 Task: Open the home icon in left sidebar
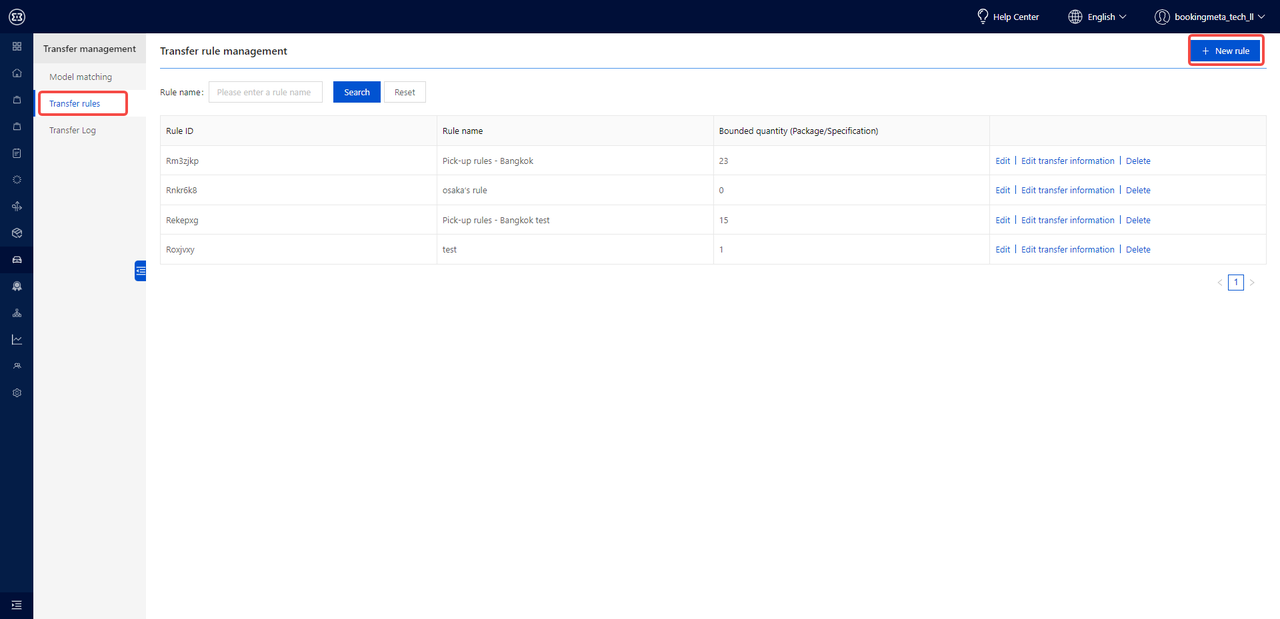pyautogui.click(x=16, y=73)
